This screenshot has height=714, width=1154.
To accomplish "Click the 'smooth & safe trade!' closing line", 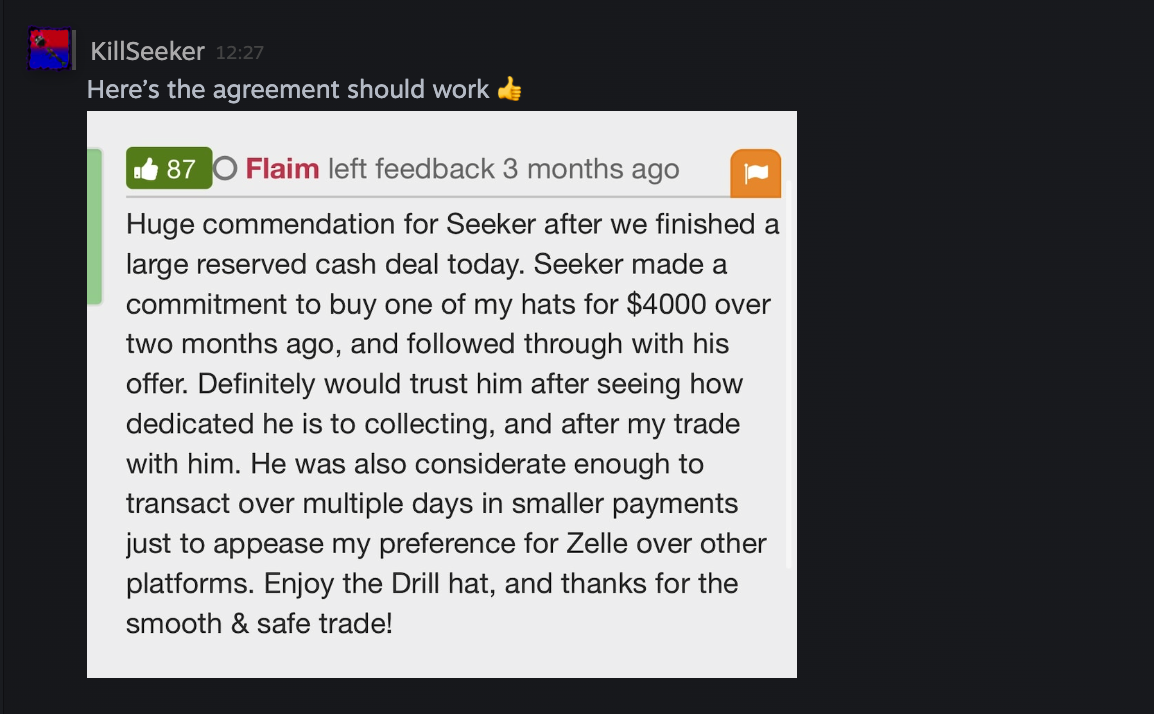I will click(x=259, y=623).
